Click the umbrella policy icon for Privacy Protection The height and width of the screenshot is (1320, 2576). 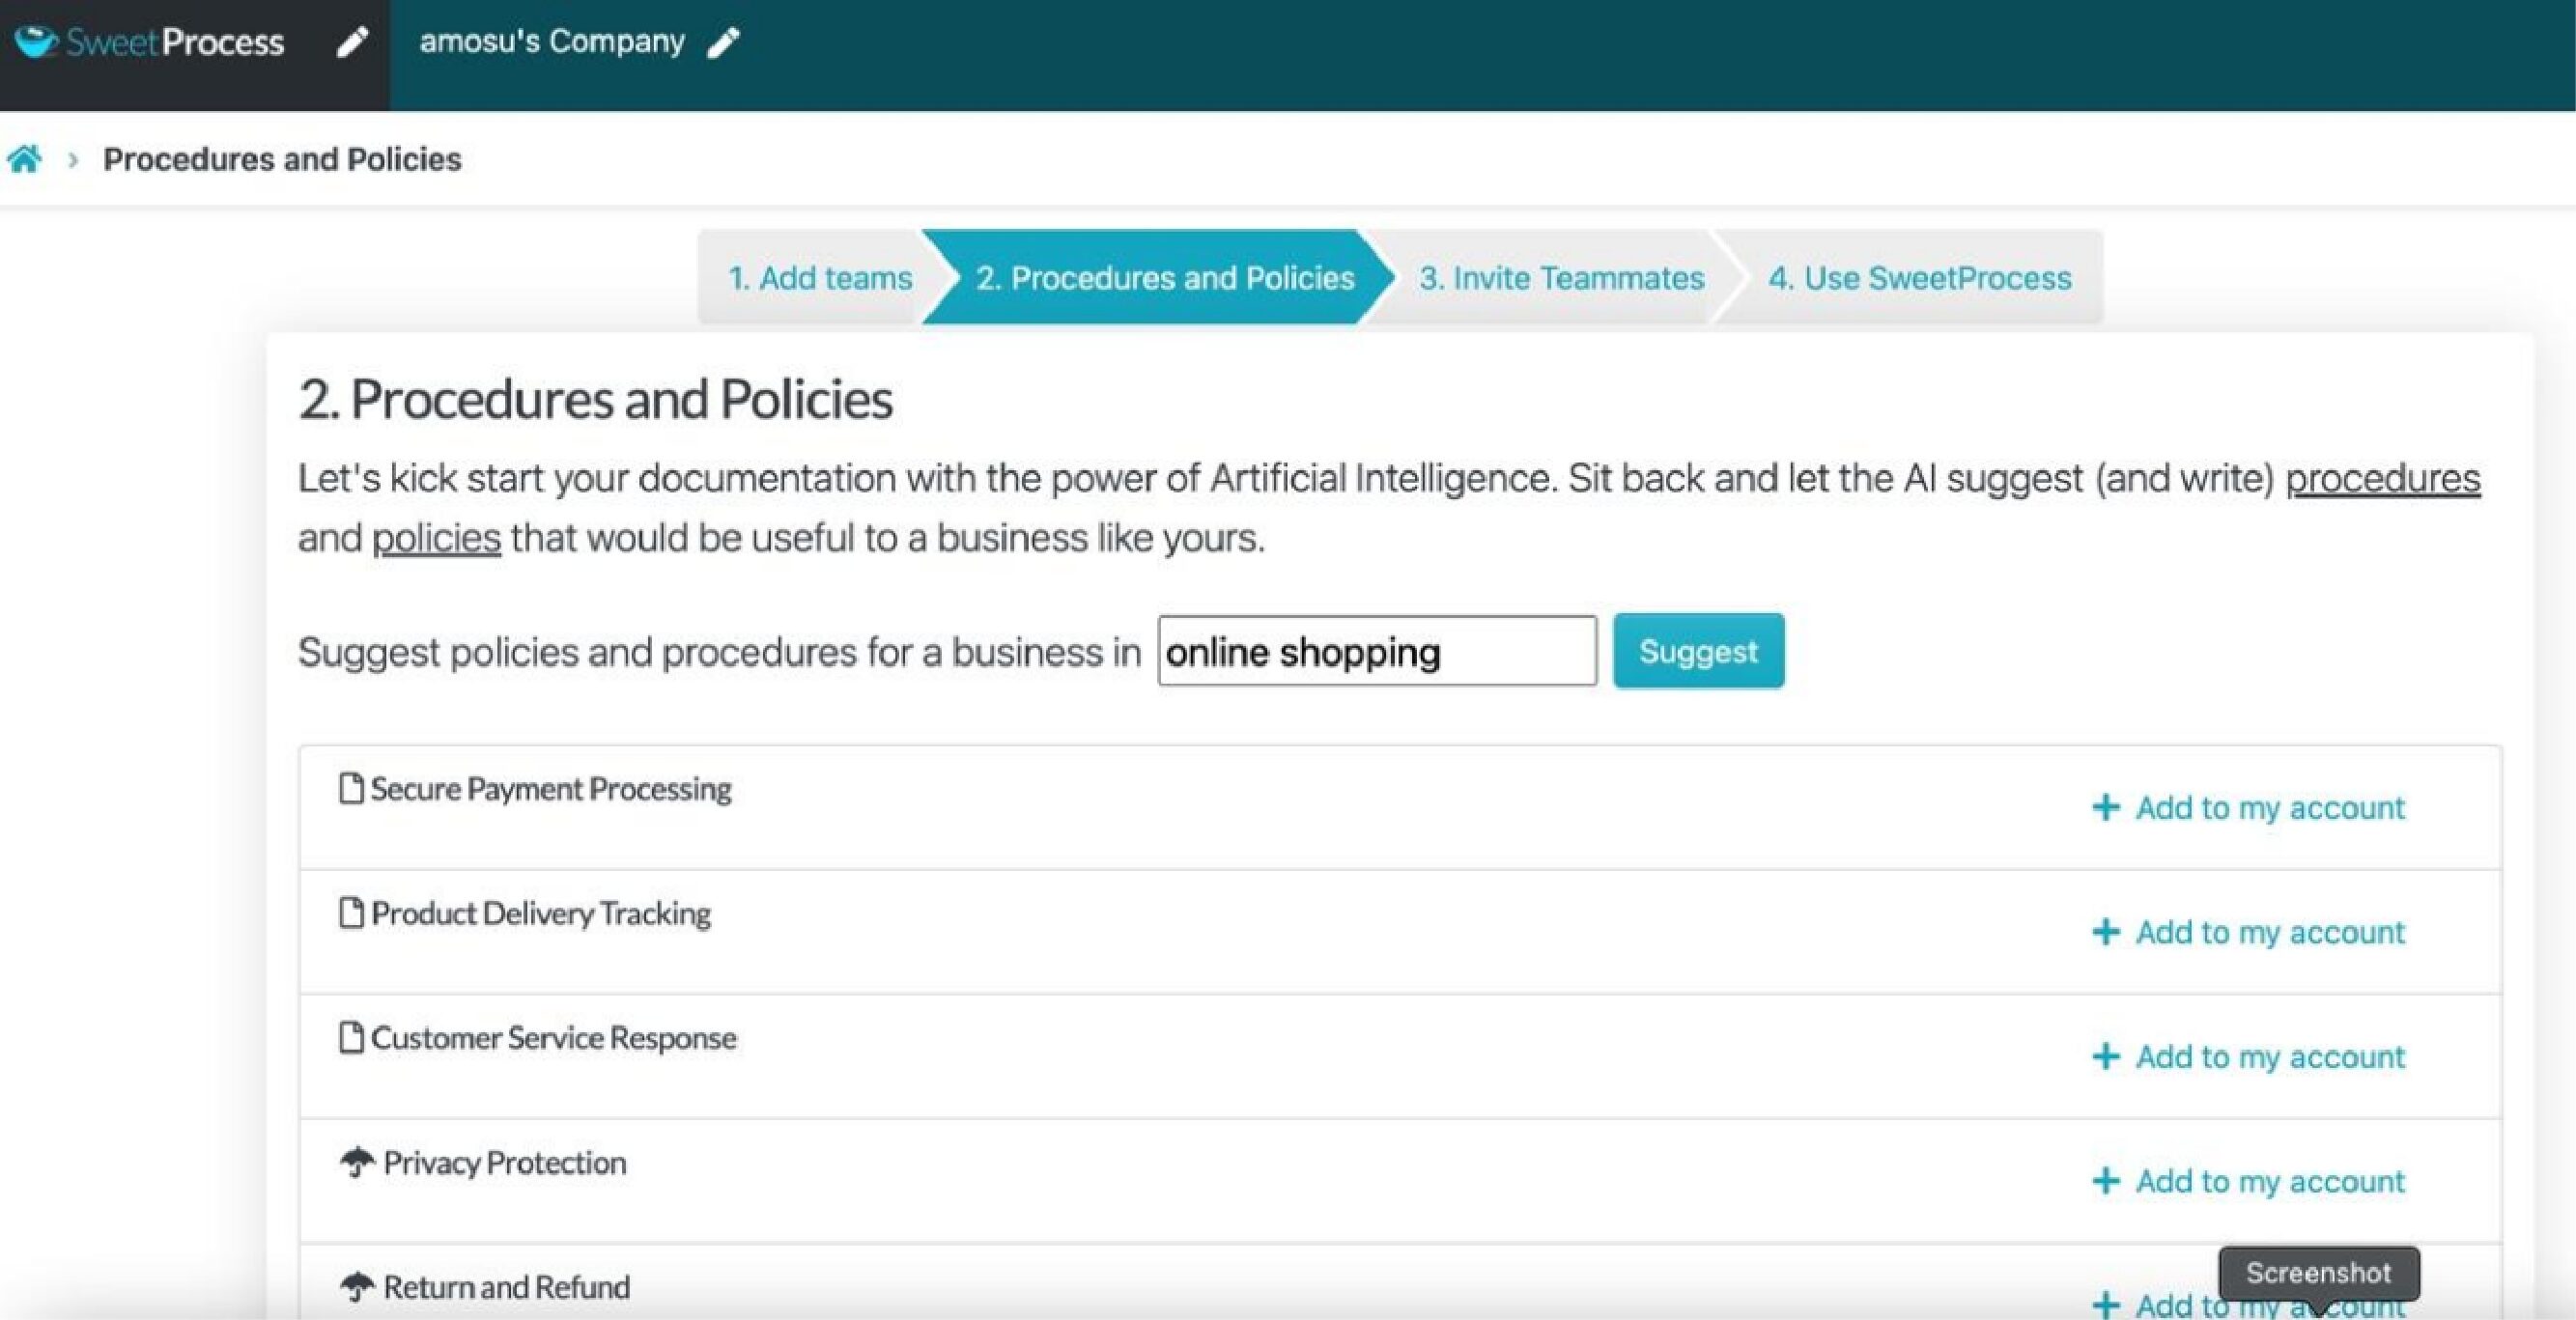(x=357, y=1162)
